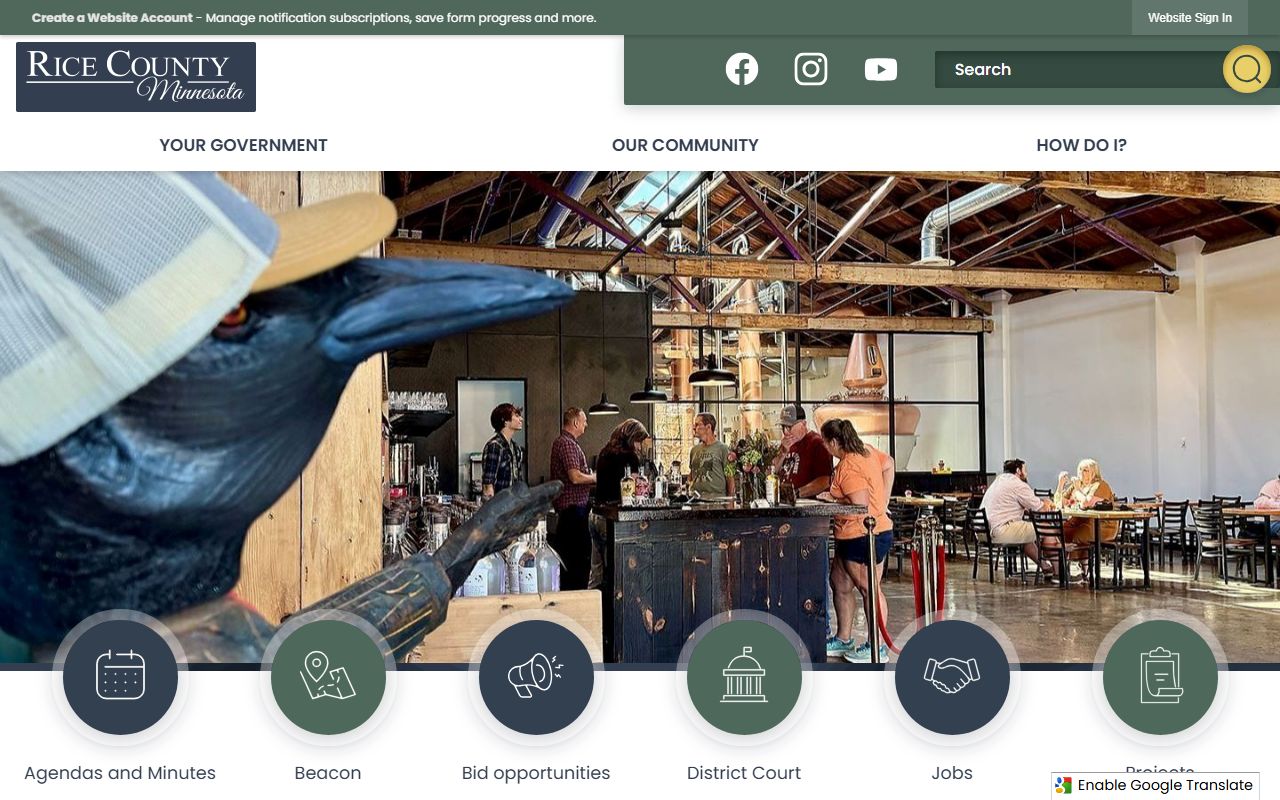Expand the Our Community menu
The width and height of the screenshot is (1280, 800).
(x=685, y=145)
